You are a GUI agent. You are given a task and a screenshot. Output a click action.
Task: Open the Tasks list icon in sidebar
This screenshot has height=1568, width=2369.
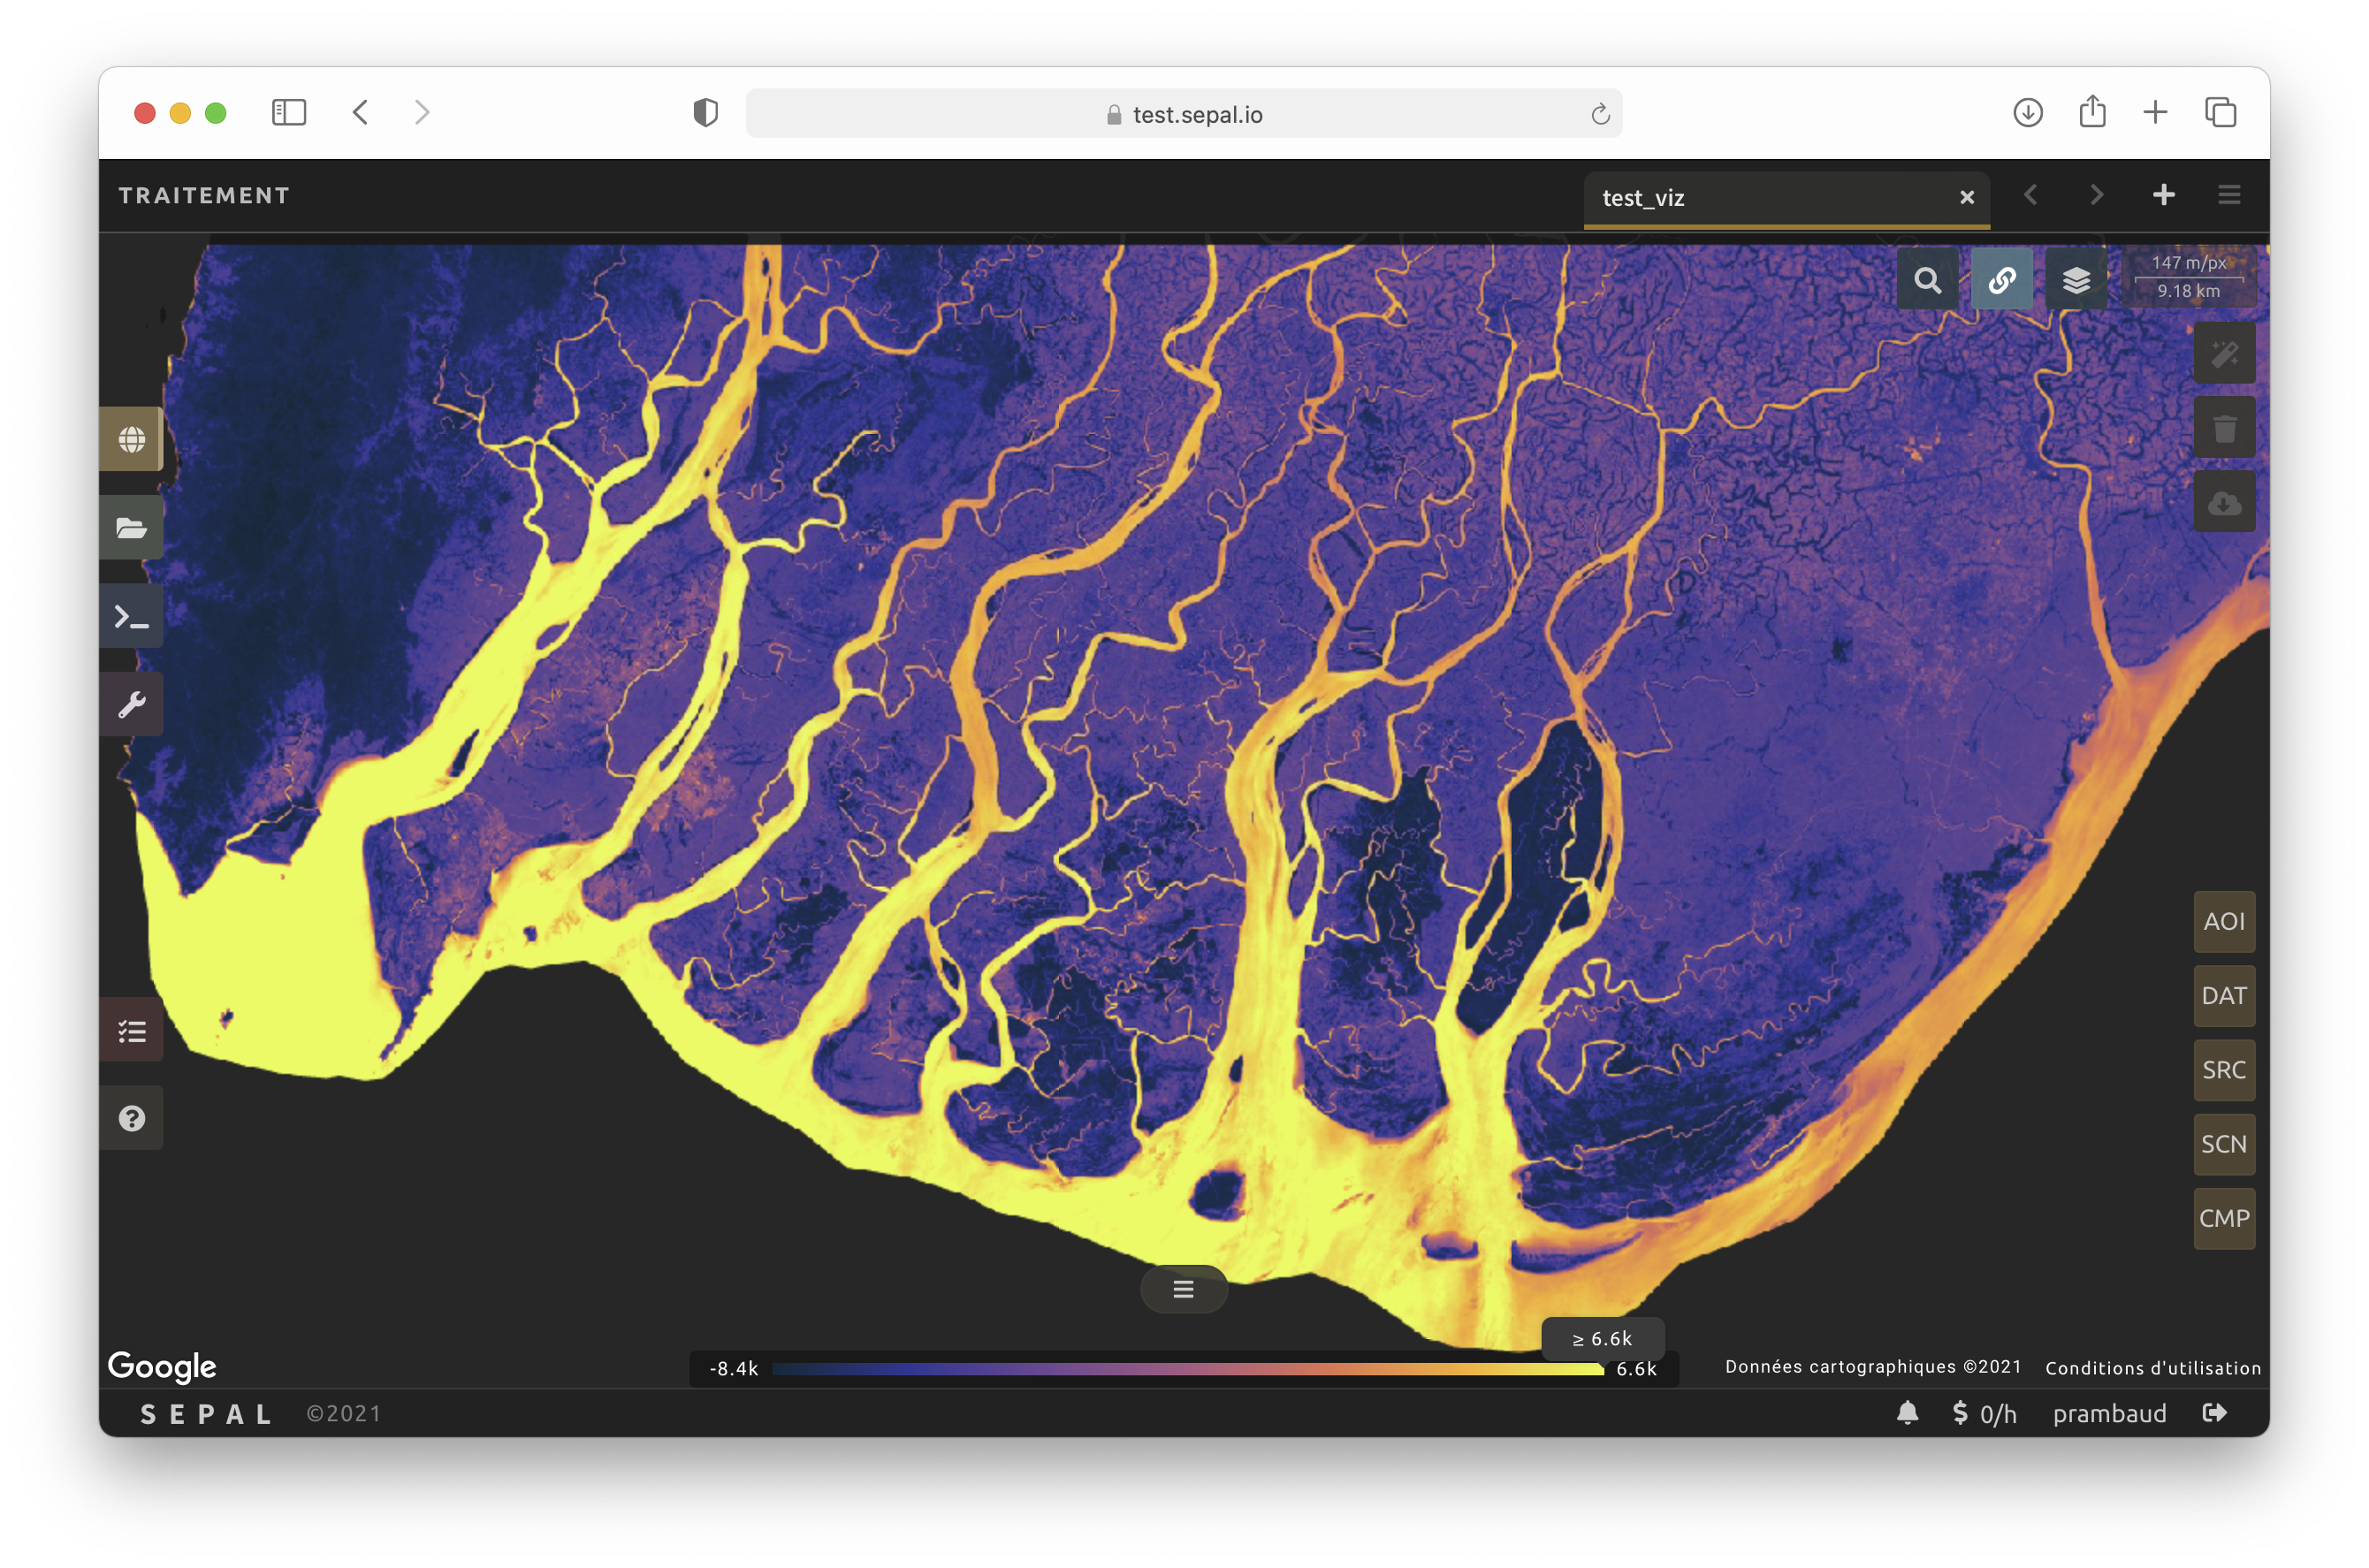pos(131,1030)
